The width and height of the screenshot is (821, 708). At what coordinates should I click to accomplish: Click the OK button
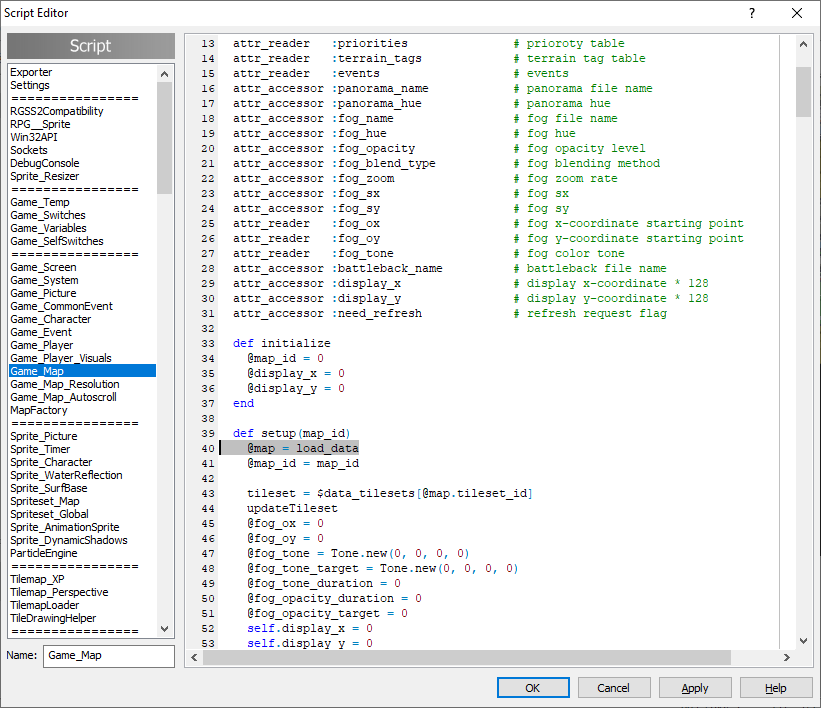coord(533,688)
